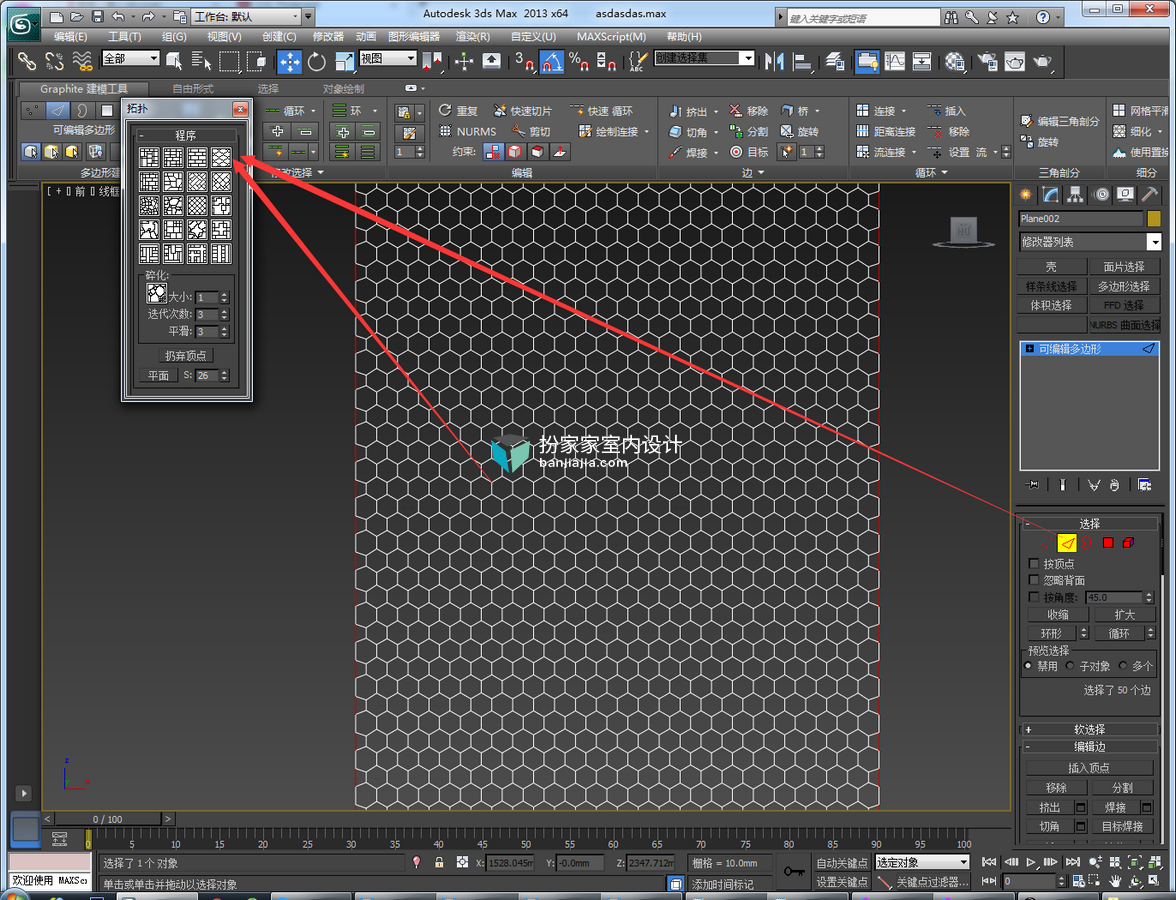1176x900 pixels.
Task: Click the 平面 button in topology panel
Action: pyautogui.click(x=158, y=375)
